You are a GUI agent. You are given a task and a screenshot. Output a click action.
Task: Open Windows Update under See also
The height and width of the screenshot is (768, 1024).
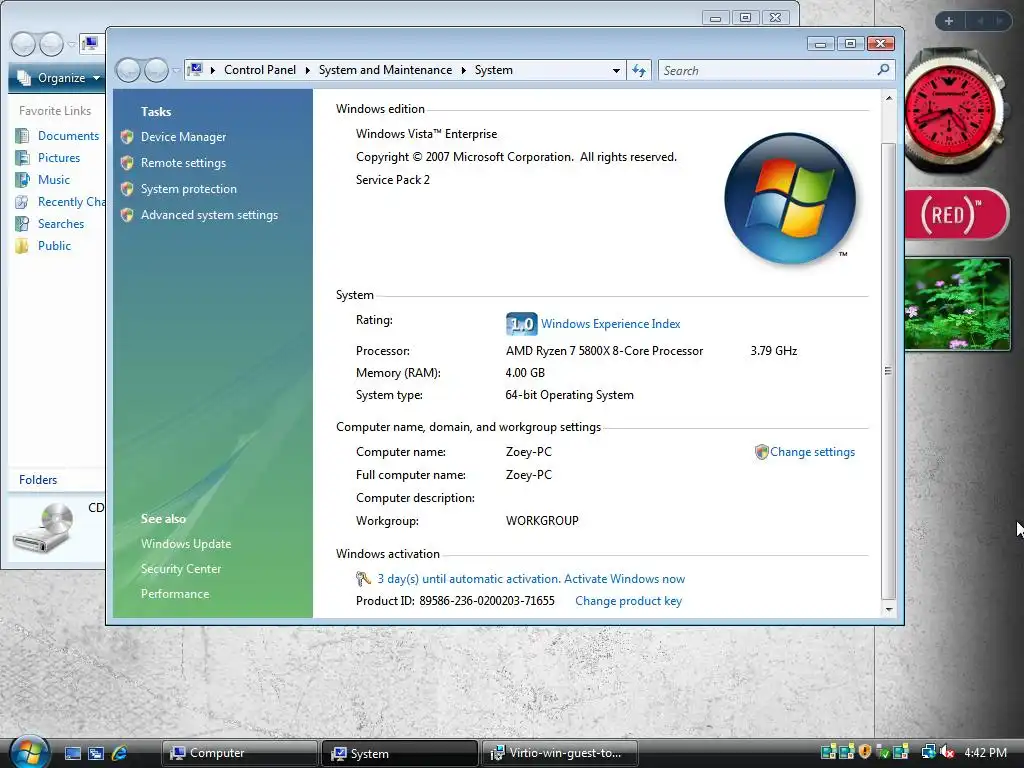[186, 543]
